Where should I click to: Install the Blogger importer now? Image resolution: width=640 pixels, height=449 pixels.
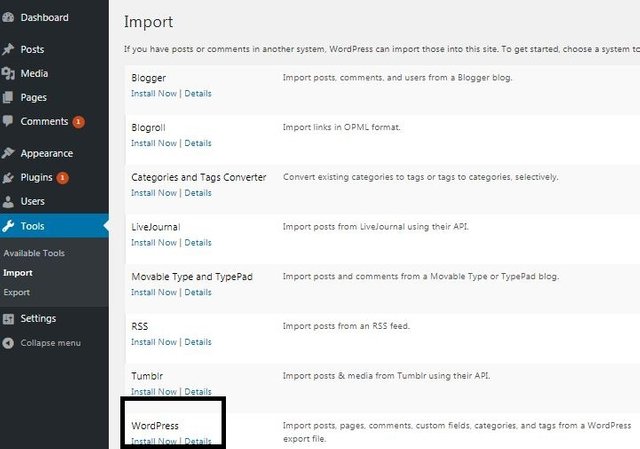pos(154,93)
